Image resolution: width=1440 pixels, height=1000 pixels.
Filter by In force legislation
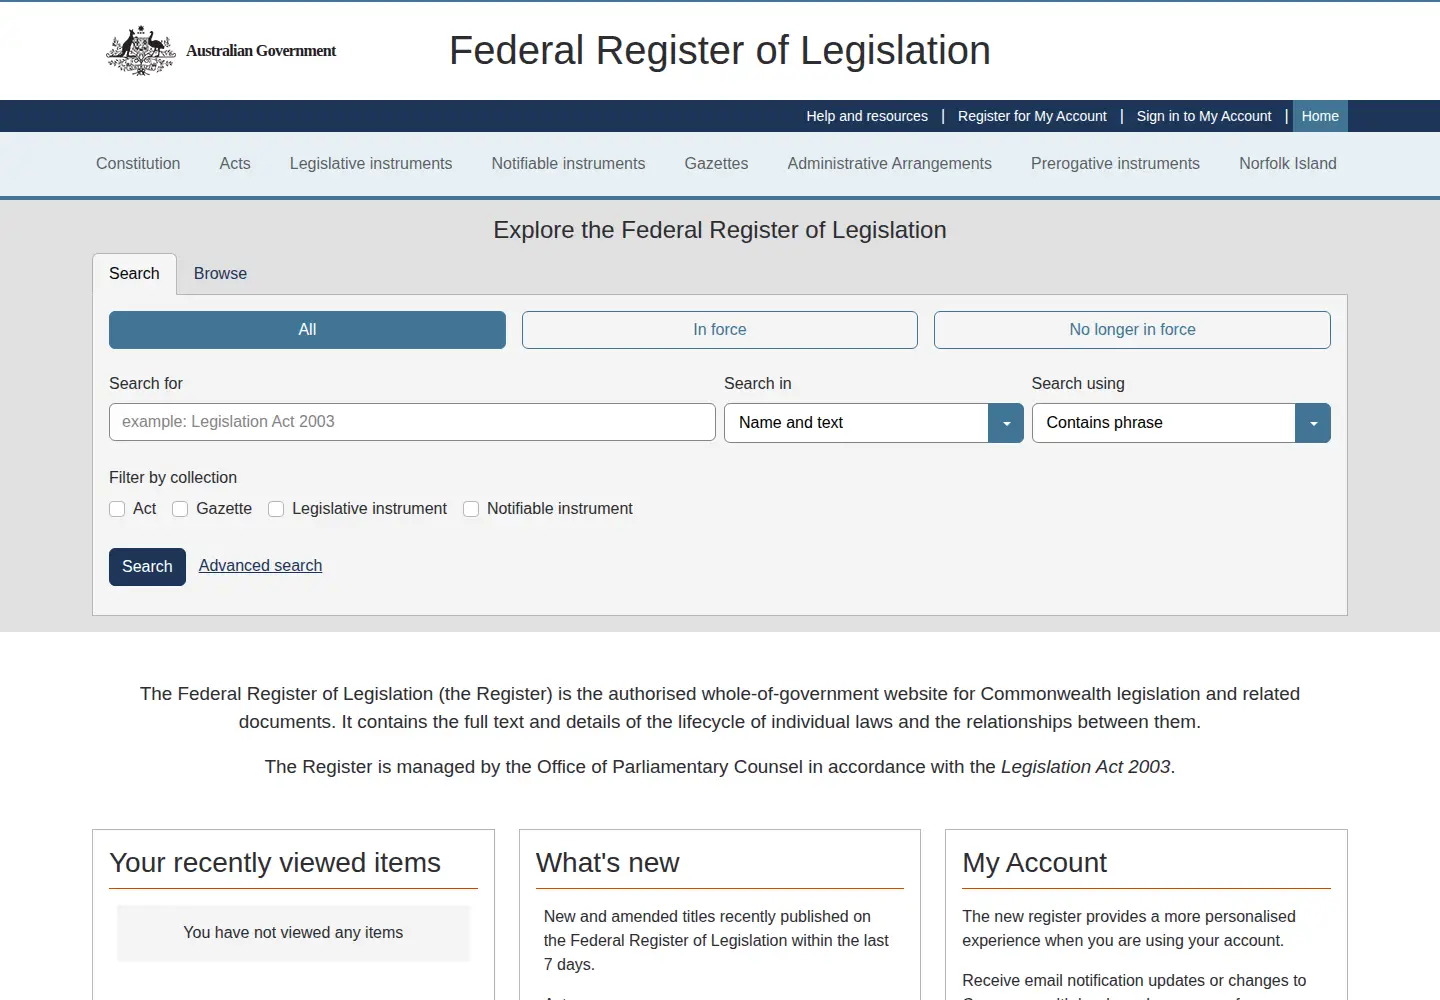pyautogui.click(x=720, y=330)
